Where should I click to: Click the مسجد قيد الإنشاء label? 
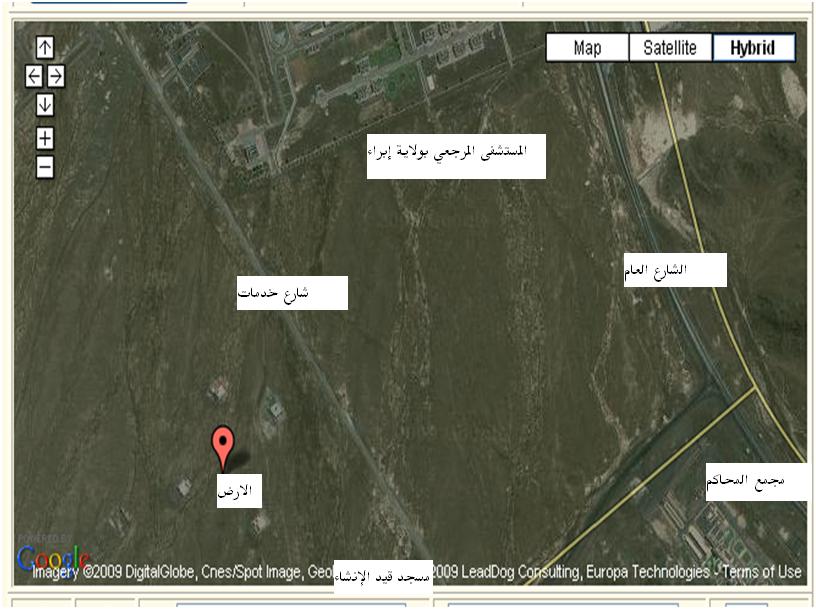[383, 576]
